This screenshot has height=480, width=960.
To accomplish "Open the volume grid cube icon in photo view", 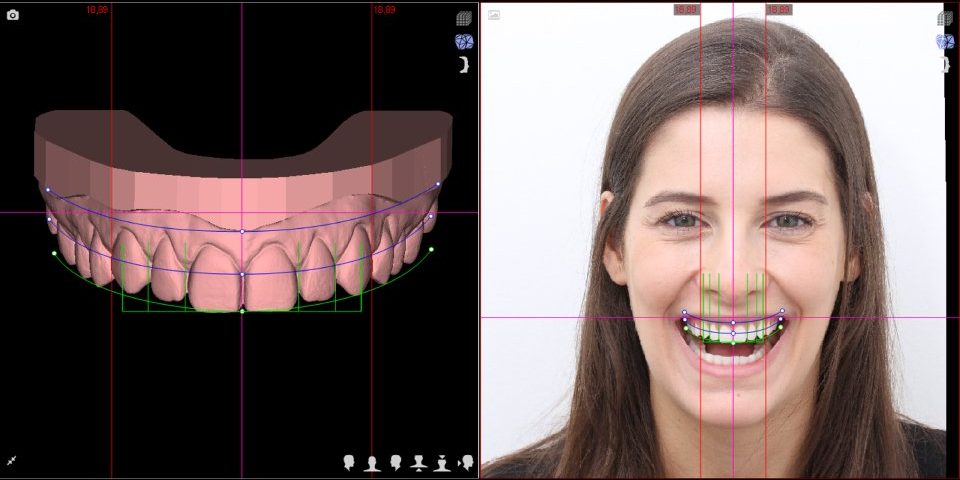I will coord(945,19).
